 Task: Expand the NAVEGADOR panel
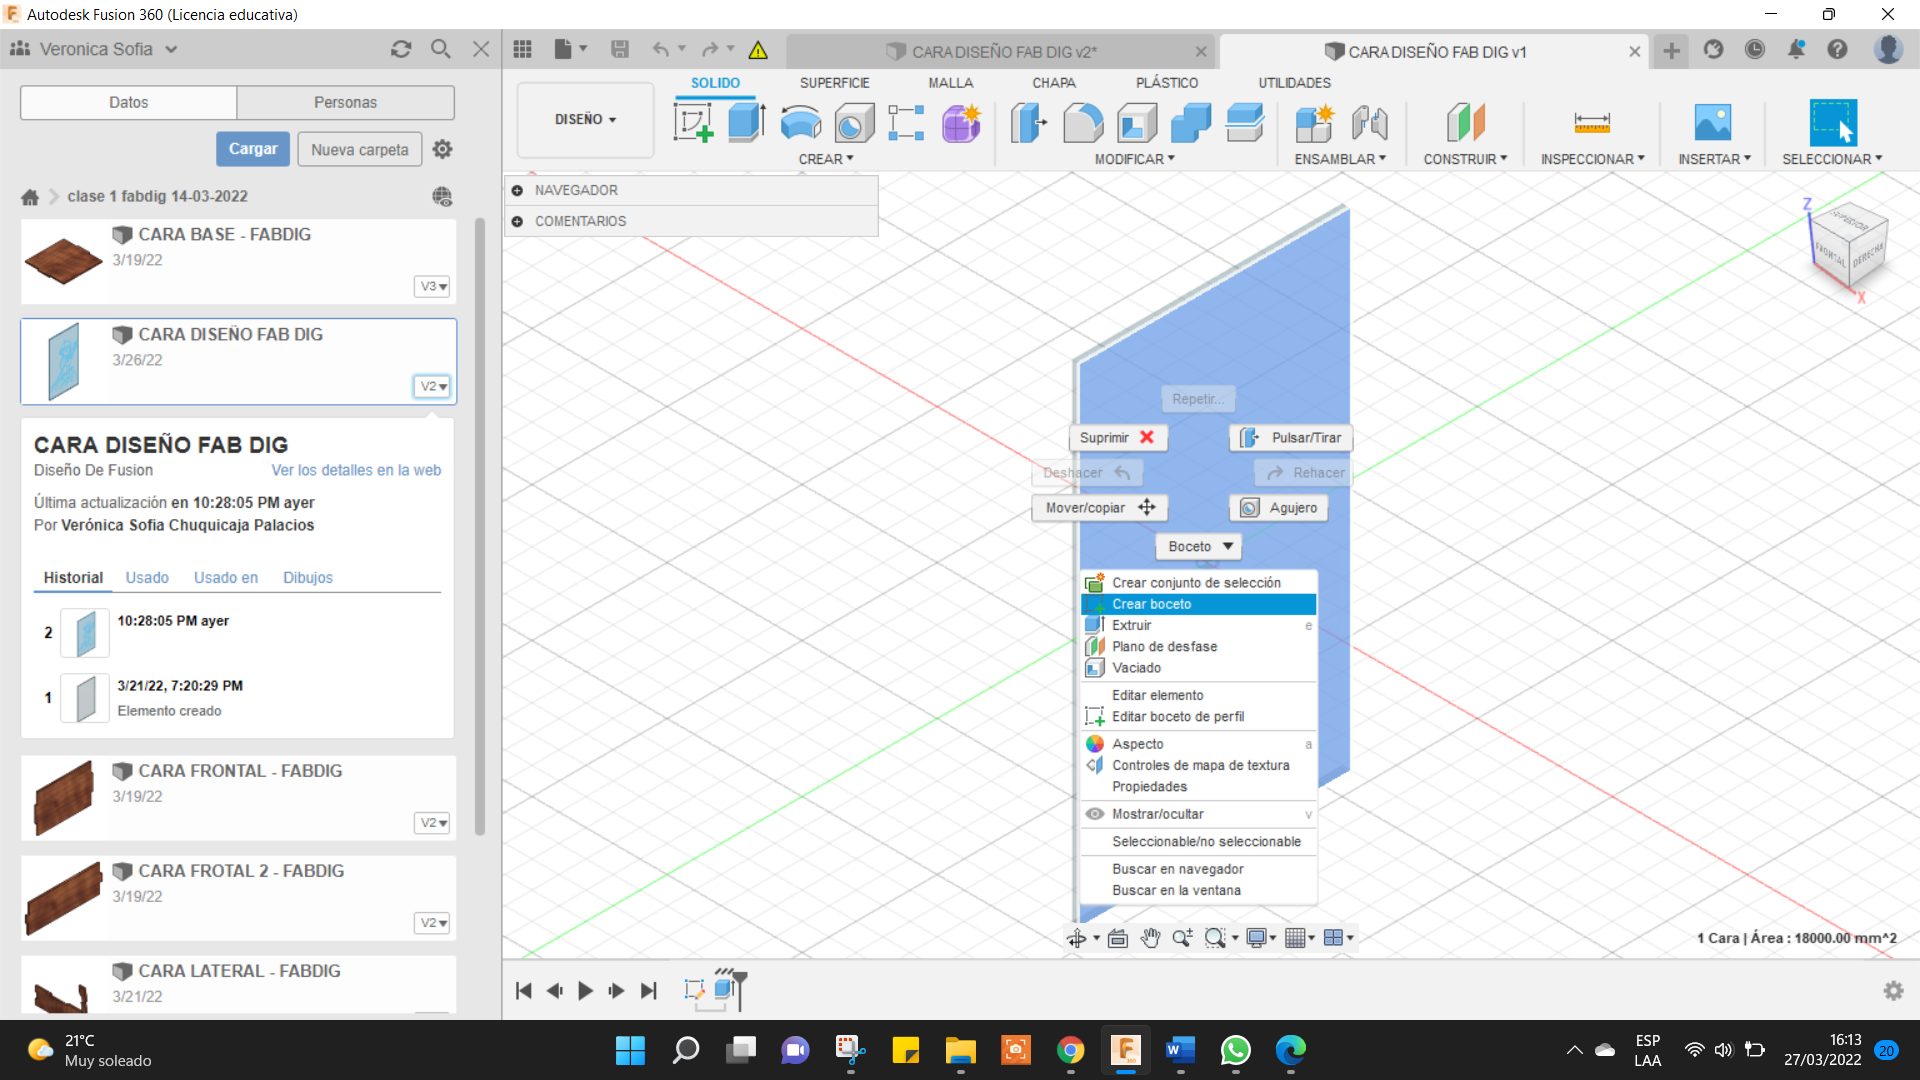[517, 190]
